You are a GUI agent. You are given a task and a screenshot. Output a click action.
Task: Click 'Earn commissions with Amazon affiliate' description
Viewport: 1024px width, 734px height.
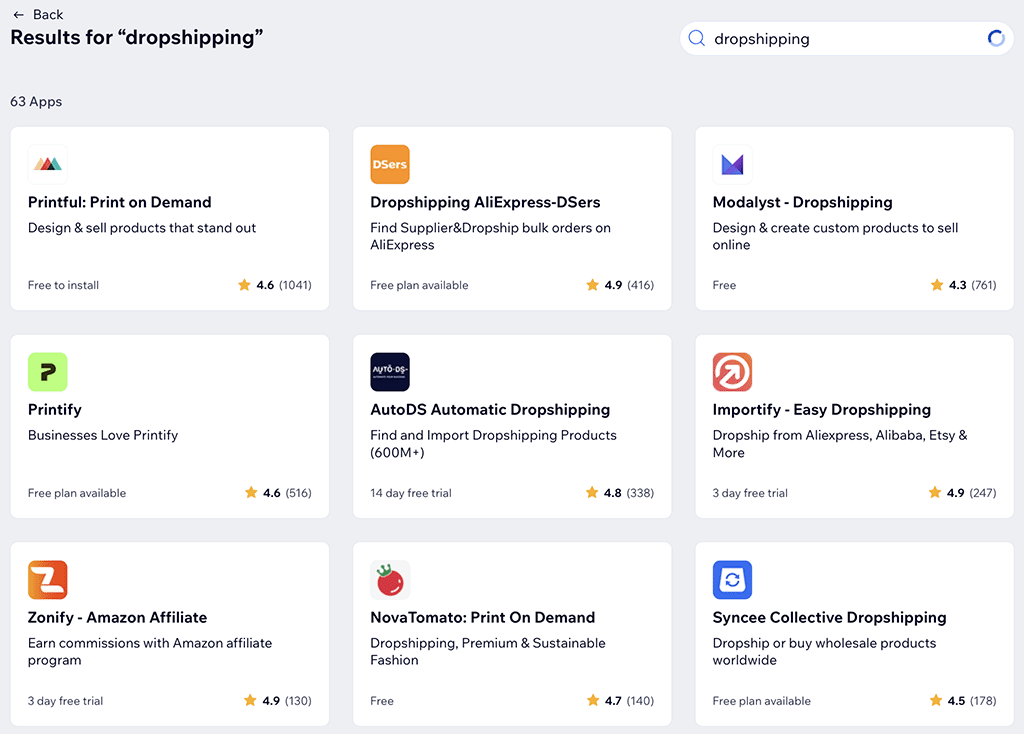[150, 652]
